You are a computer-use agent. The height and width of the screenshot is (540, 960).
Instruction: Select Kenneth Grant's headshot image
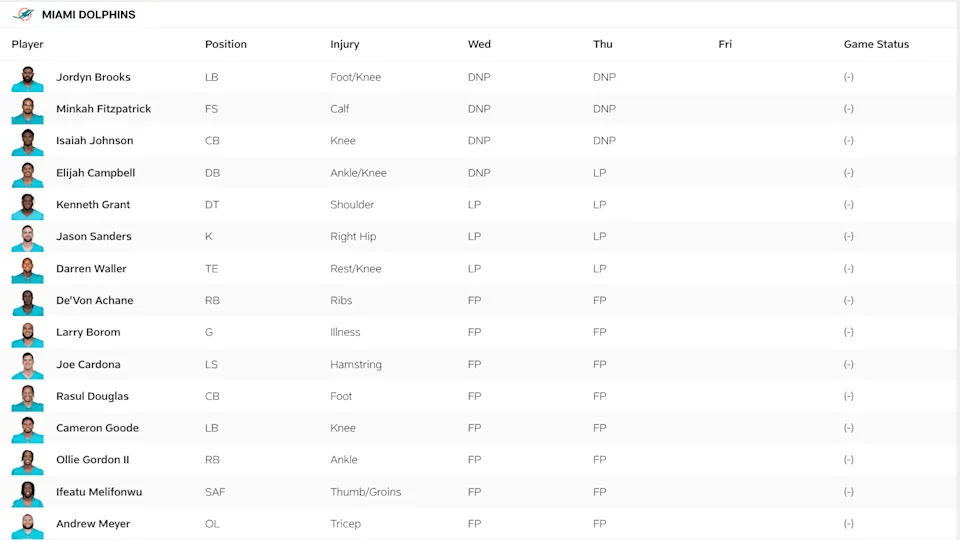[x=28, y=206]
